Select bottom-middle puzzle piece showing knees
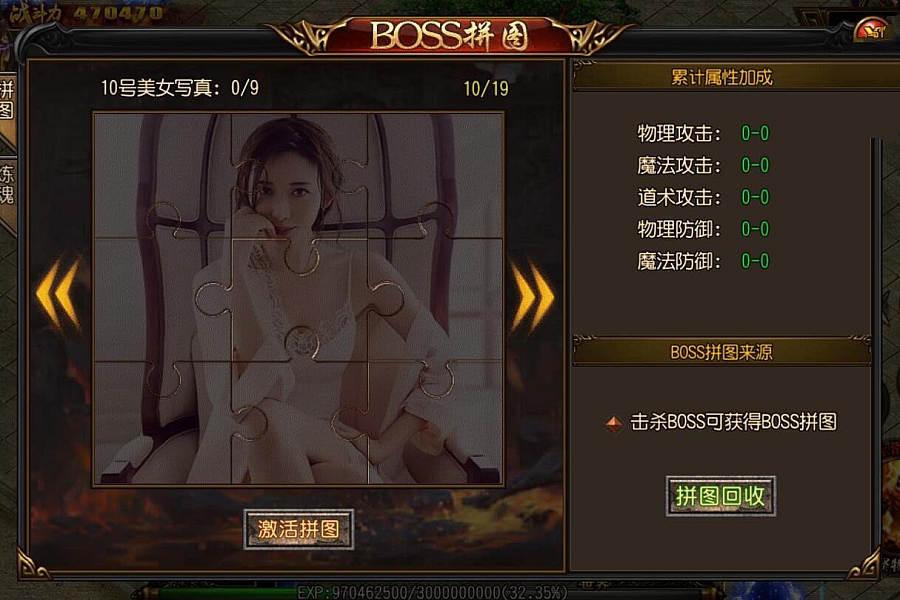The width and height of the screenshot is (900, 600). coord(299,423)
